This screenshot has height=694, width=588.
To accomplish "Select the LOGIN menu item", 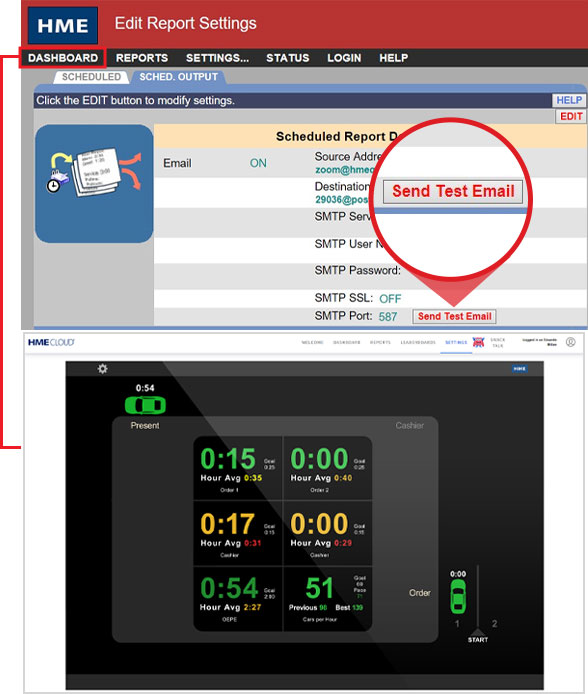I will (x=344, y=58).
